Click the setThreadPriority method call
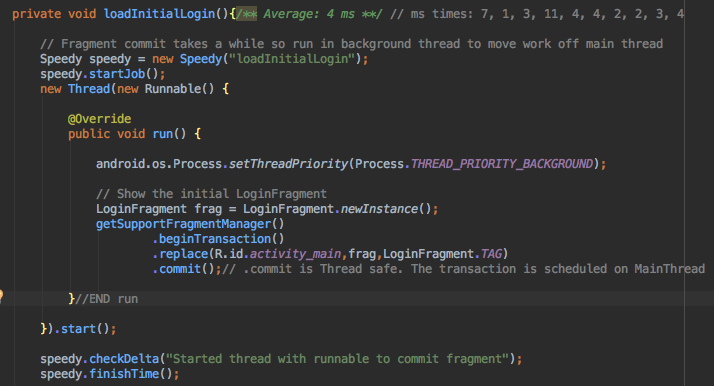 click(x=288, y=164)
